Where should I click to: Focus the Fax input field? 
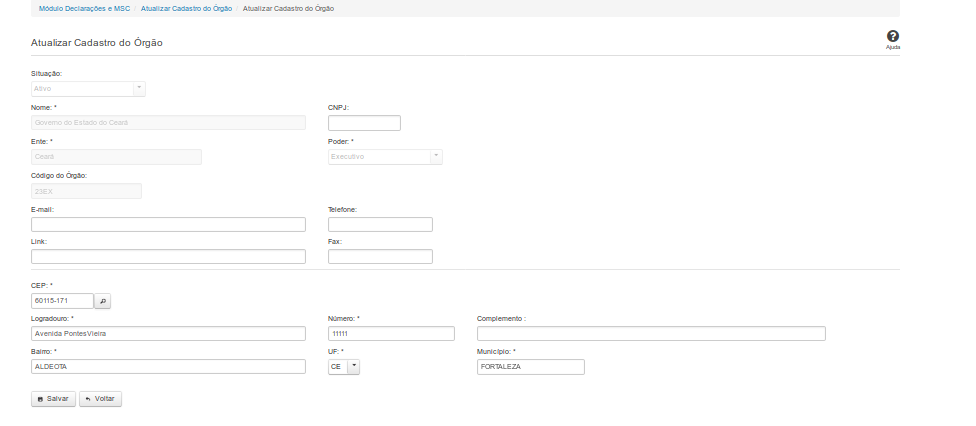click(380, 257)
